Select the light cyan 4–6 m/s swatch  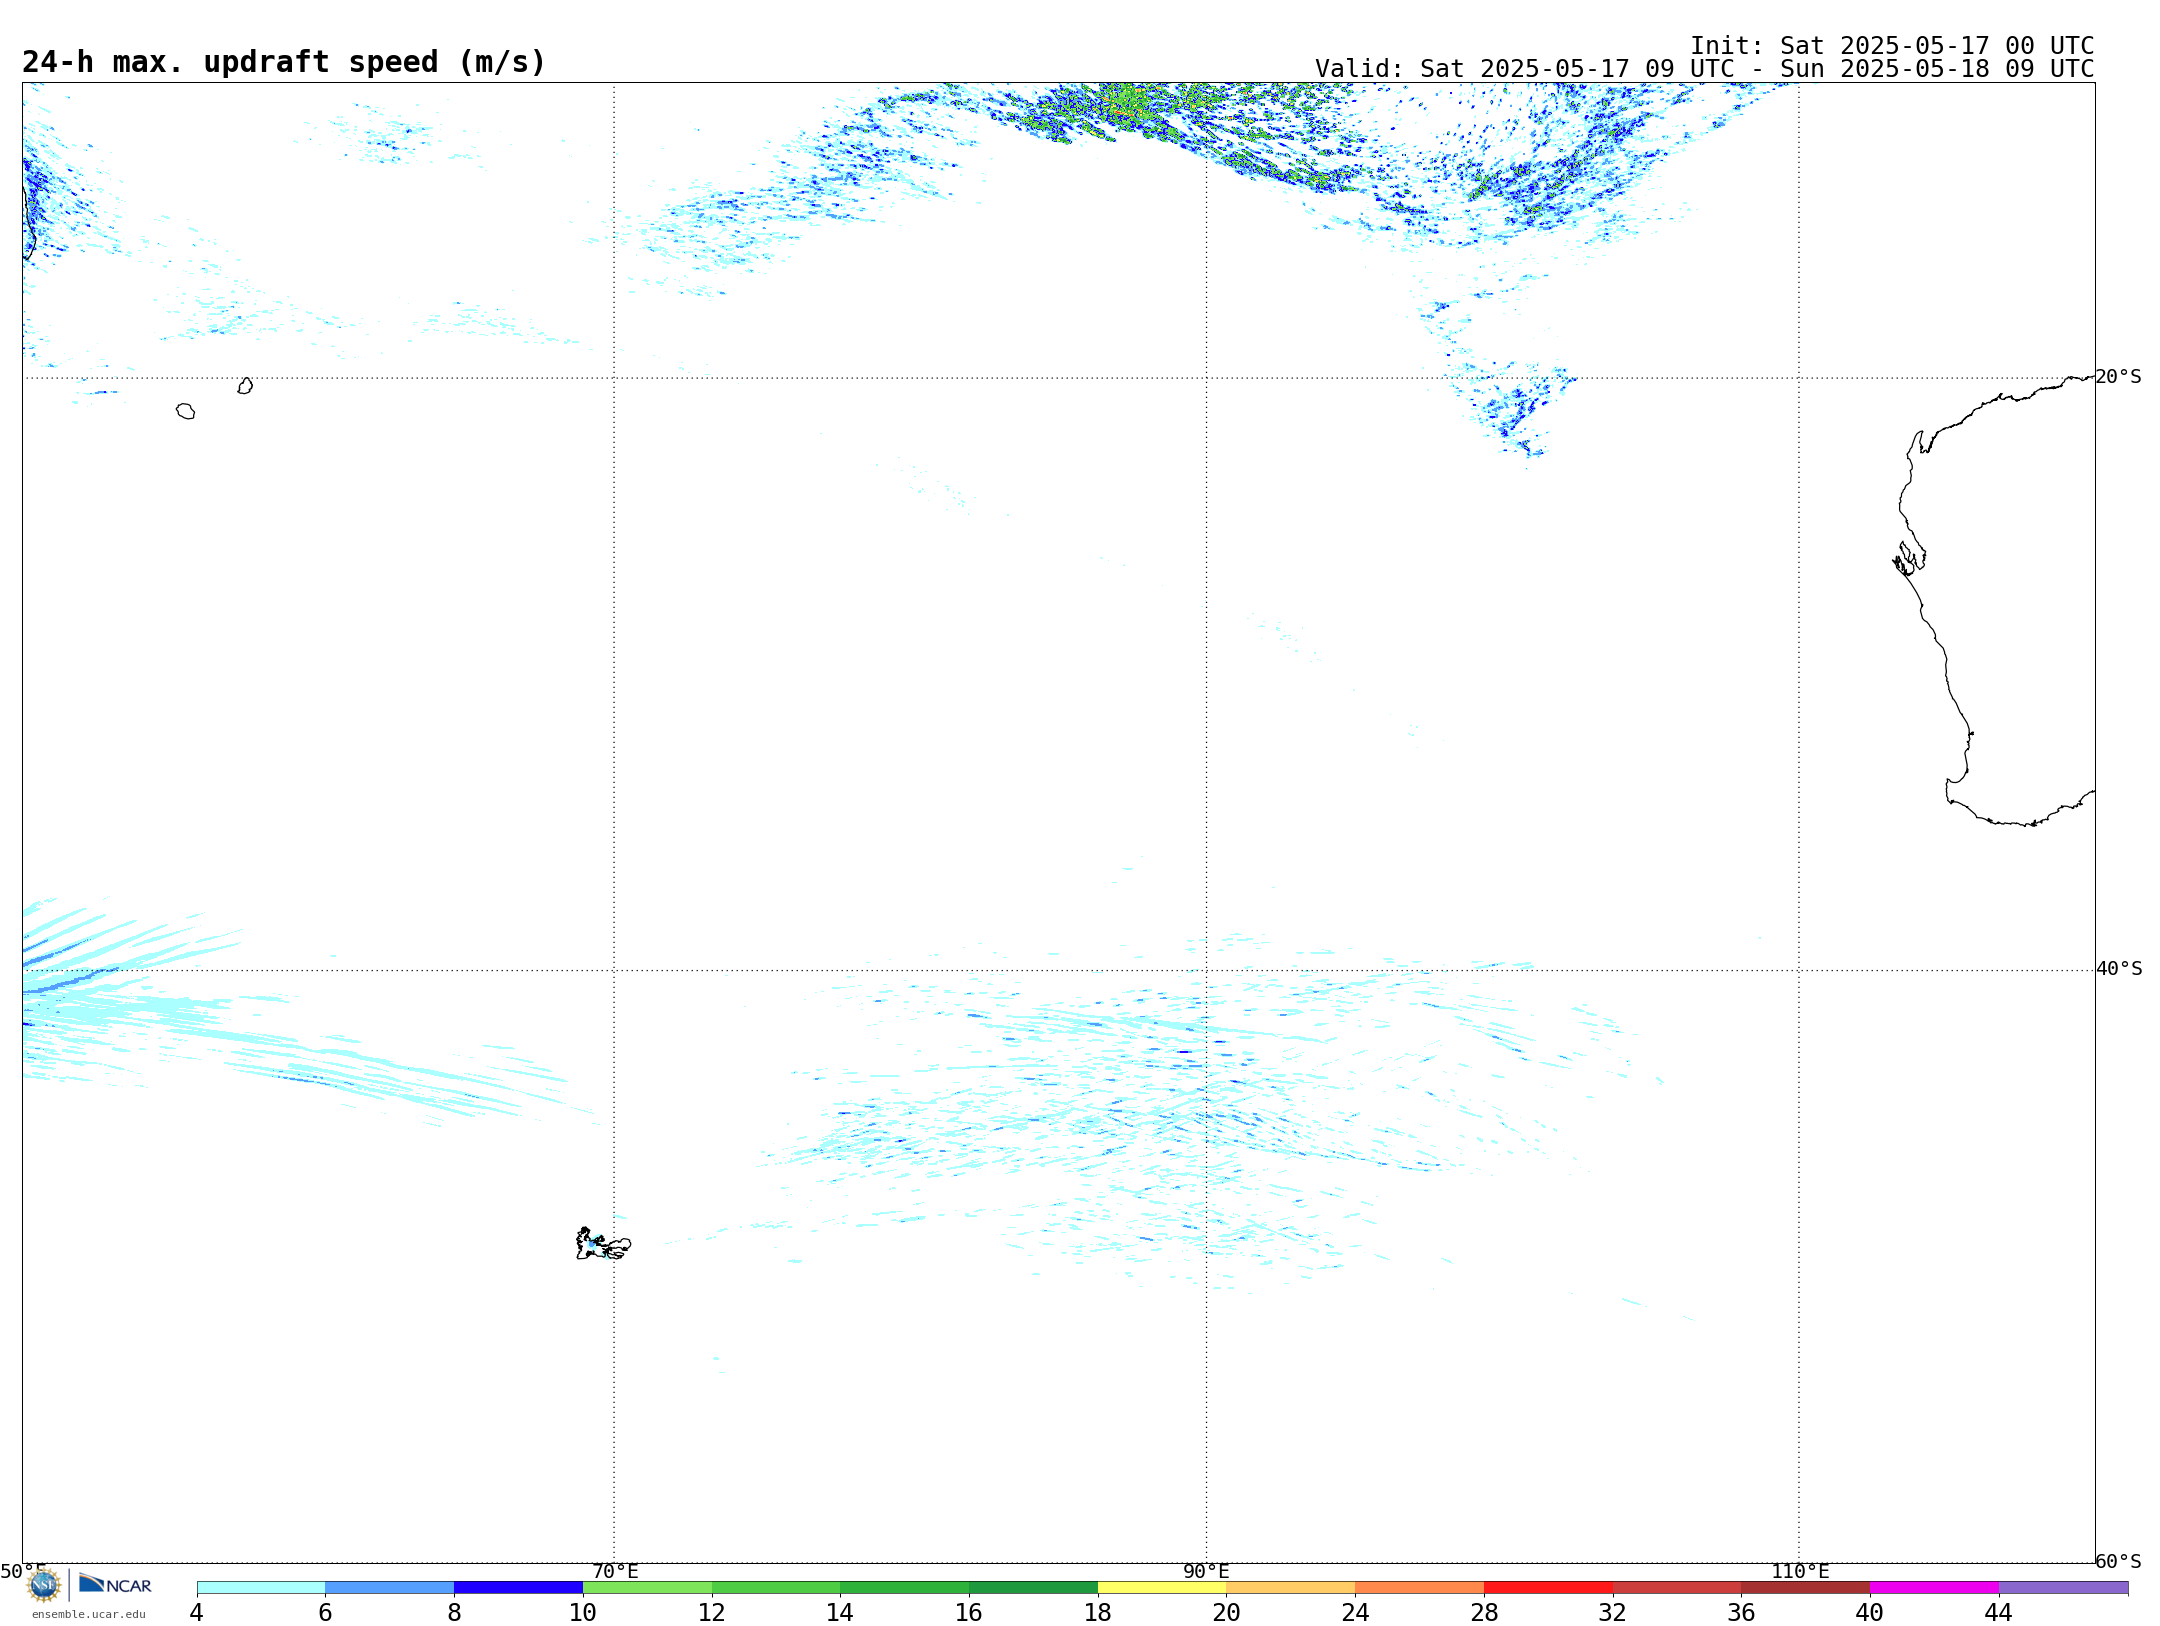point(261,1587)
